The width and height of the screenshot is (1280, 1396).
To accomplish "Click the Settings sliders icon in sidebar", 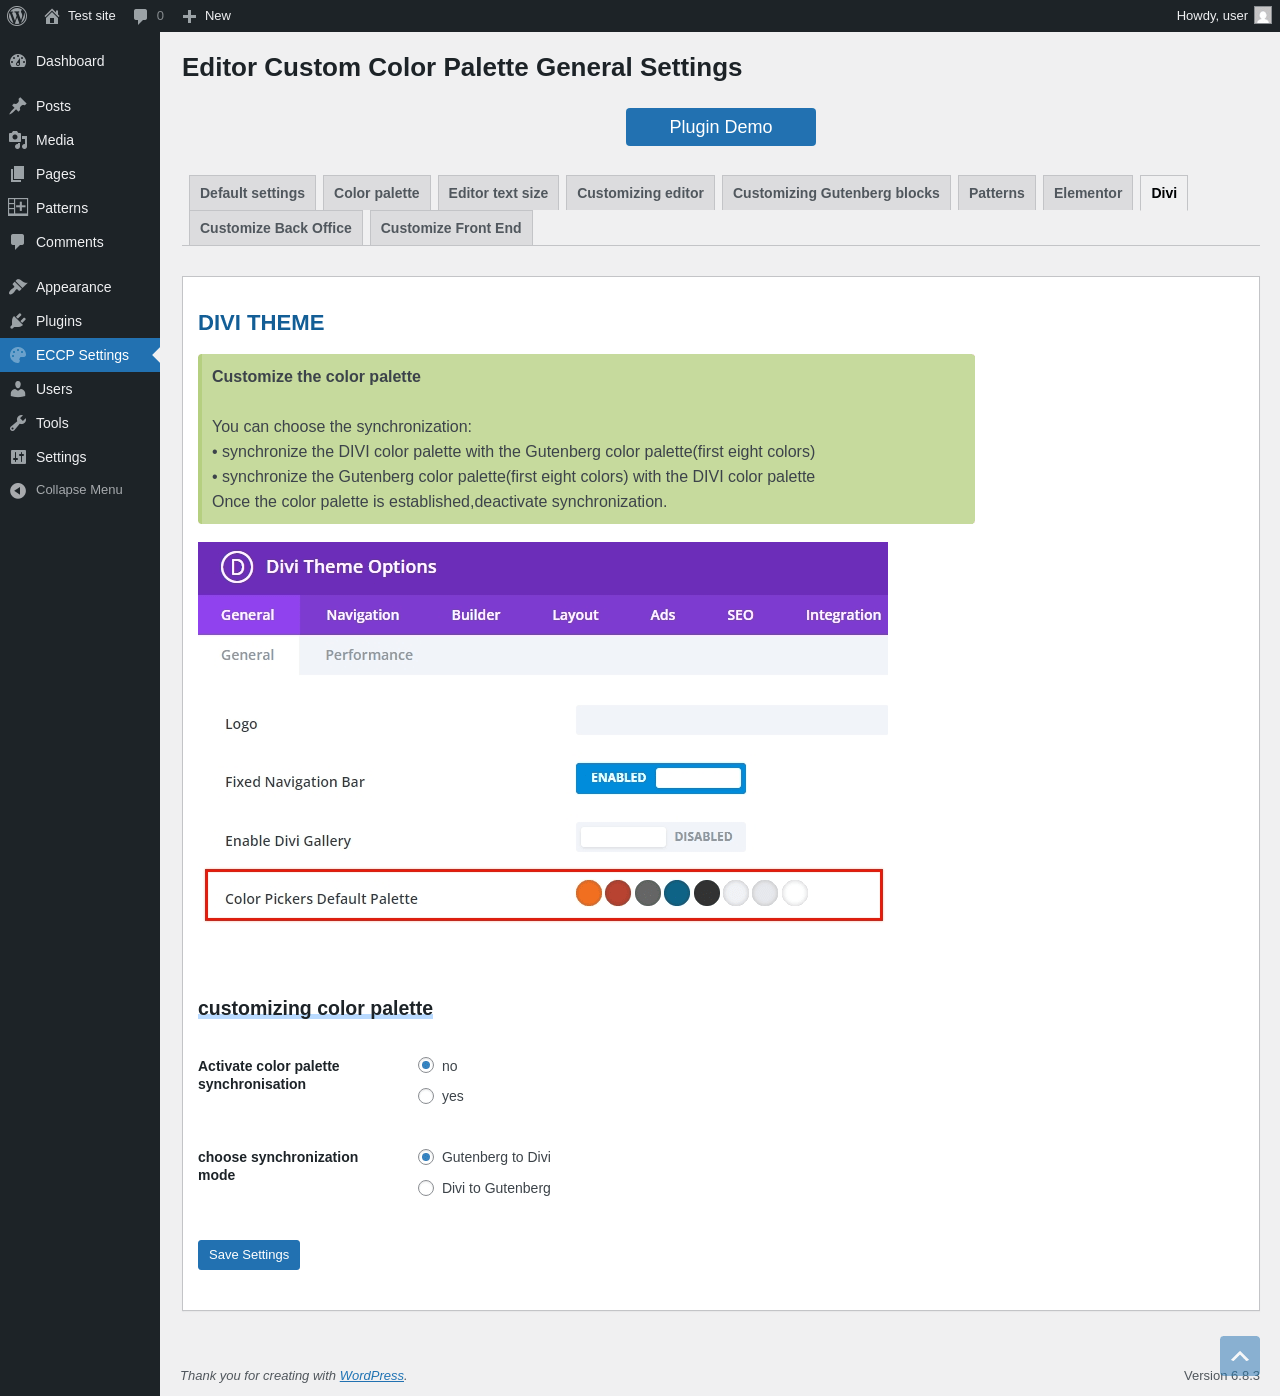I will pyautogui.click(x=18, y=457).
